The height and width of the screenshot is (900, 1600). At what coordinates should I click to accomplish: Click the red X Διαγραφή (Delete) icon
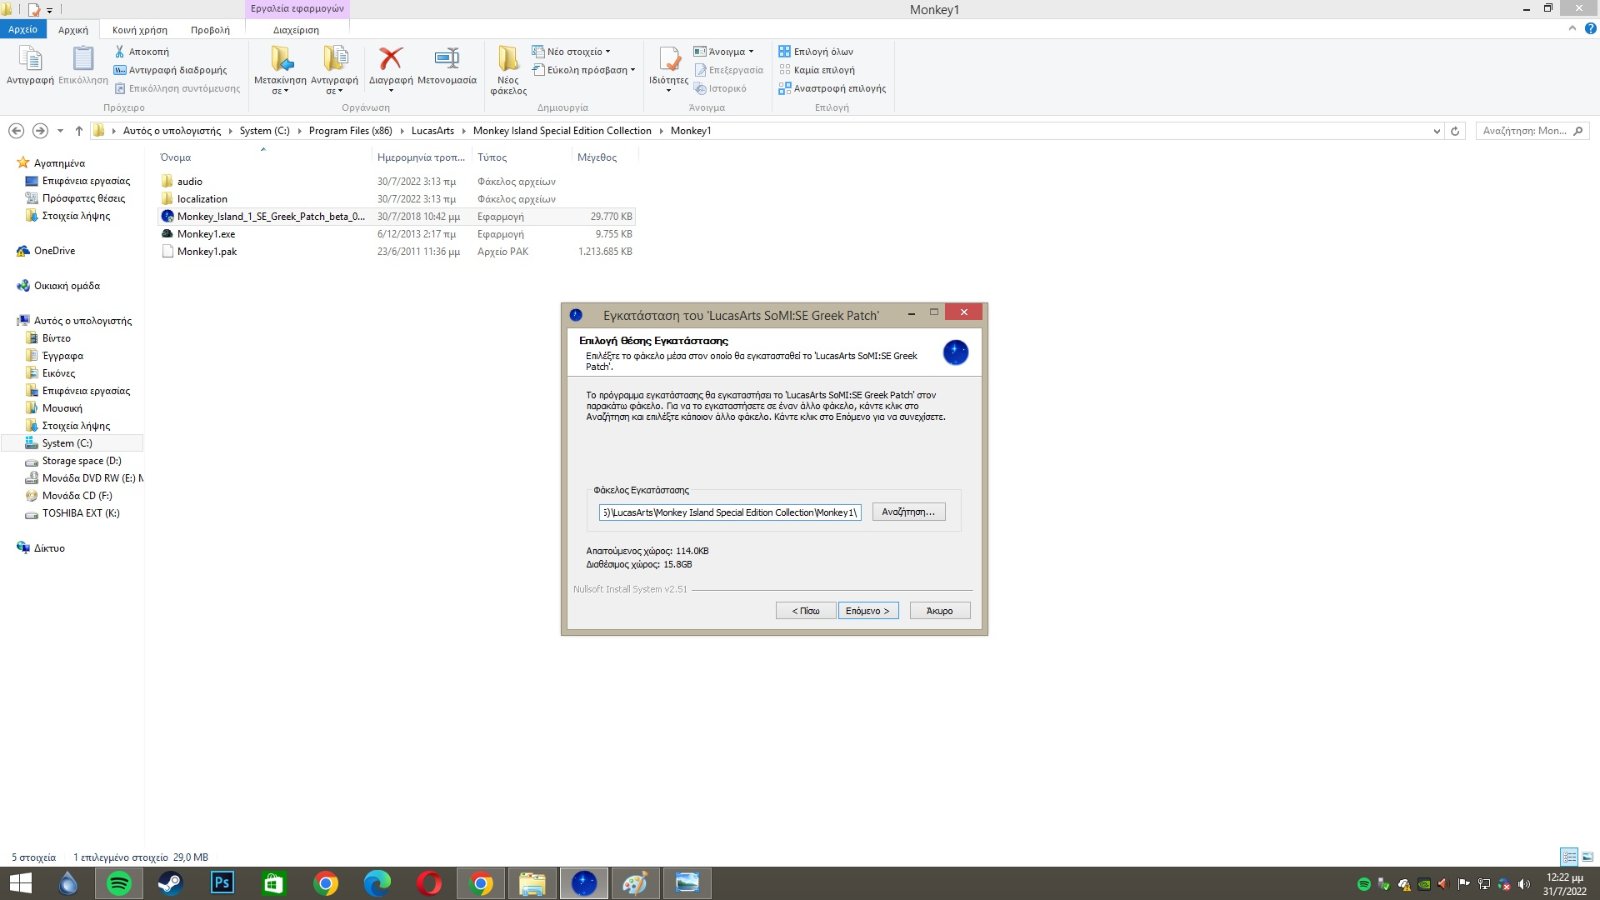(x=391, y=58)
